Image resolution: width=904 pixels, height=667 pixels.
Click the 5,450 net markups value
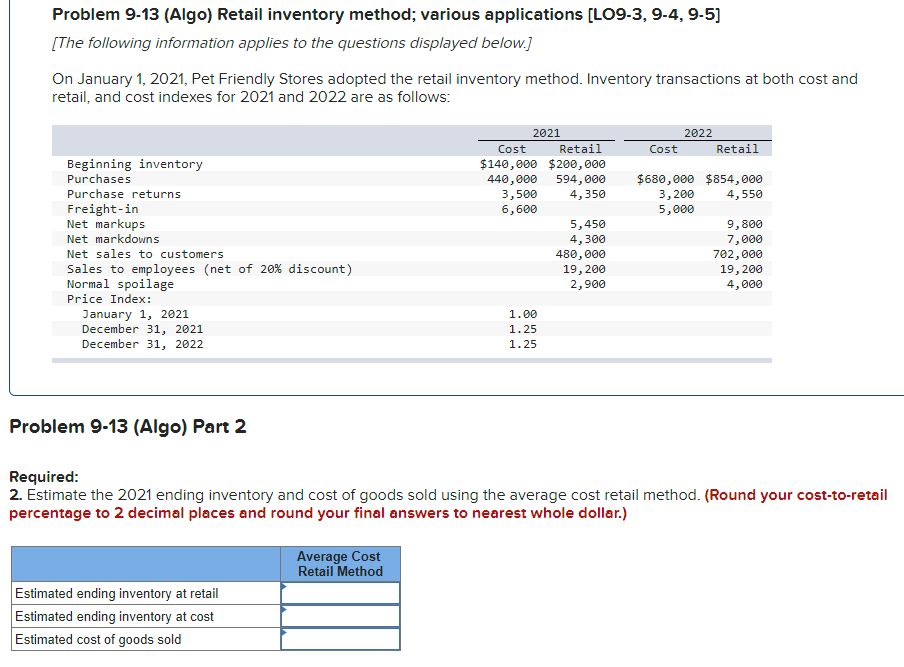point(587,224)
